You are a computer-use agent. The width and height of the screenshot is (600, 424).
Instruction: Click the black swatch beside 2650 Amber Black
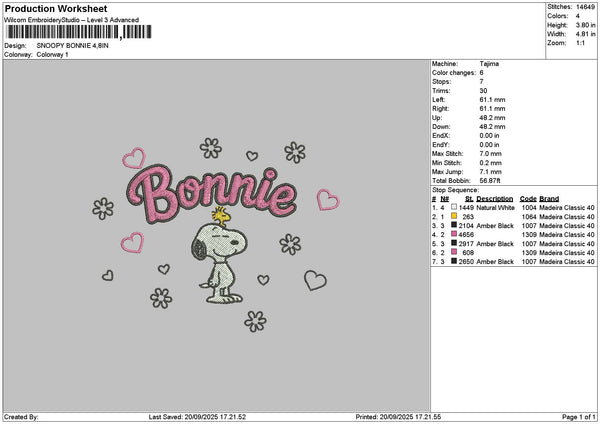454,261
